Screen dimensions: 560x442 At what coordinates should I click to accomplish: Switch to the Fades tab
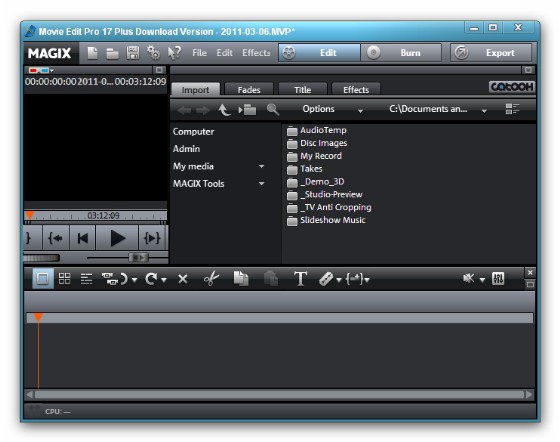(249, 90)
